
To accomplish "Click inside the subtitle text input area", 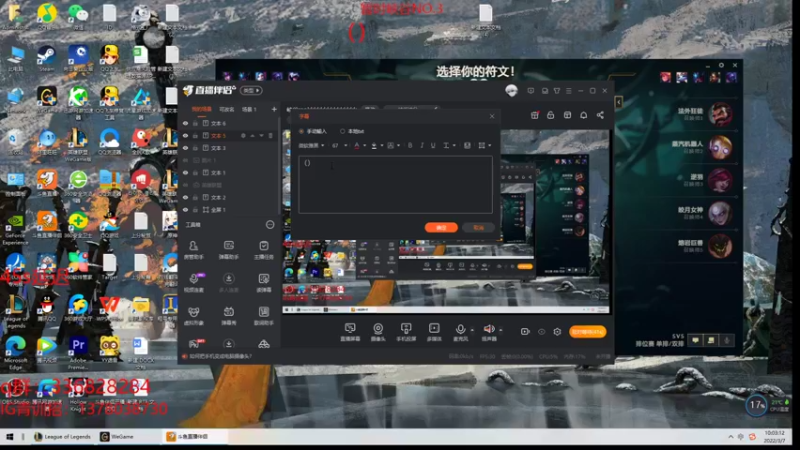I will point(395,184).
